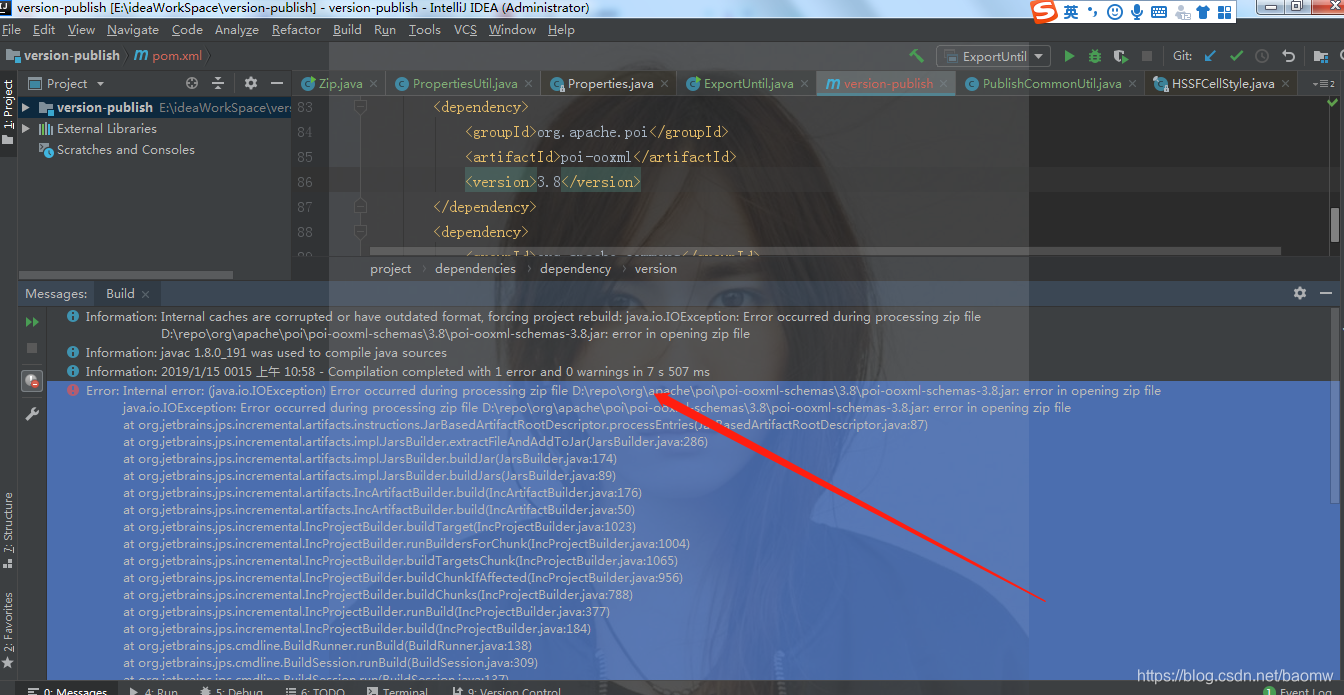This screenshot has width=1344, height=695.
Task: Revert changes with the rollback arrow
Action: click(x=1288, y=56)
